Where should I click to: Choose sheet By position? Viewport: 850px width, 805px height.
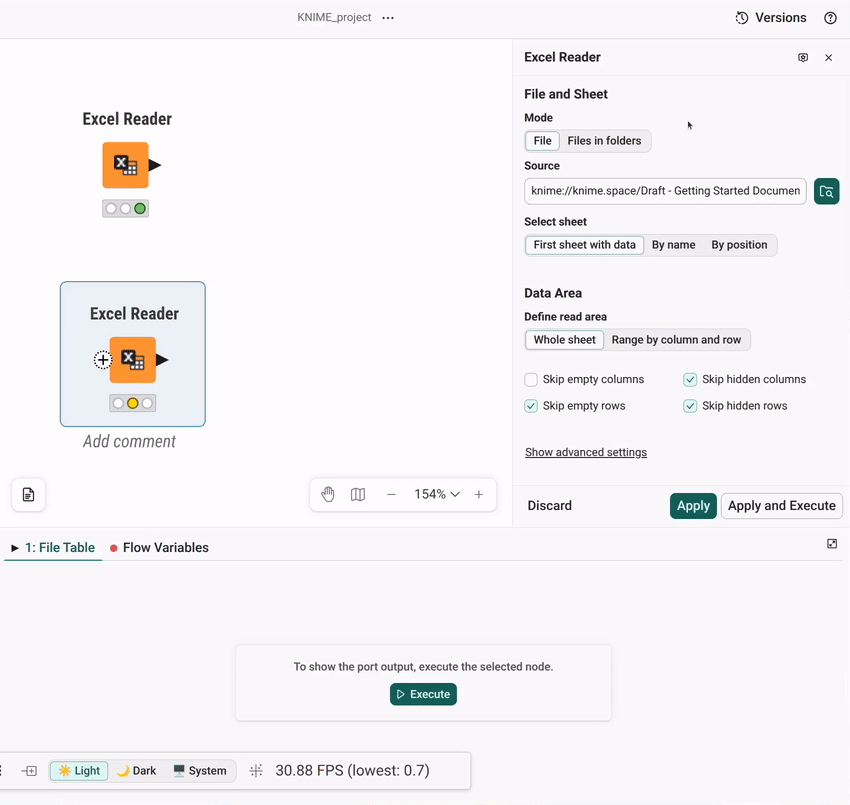click(739, 245)
